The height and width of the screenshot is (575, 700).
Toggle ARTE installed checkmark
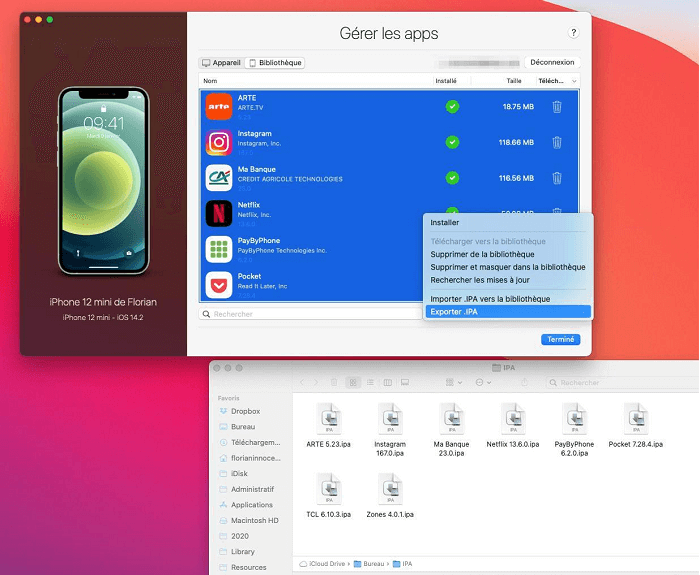coord(452,107)
